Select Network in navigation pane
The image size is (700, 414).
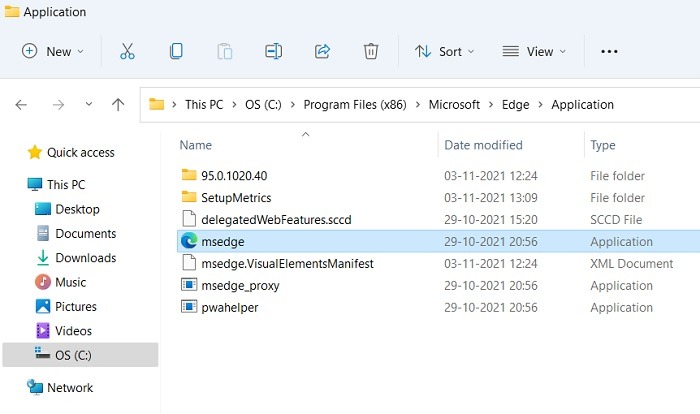pyautogui.click(x=70, y=388)
